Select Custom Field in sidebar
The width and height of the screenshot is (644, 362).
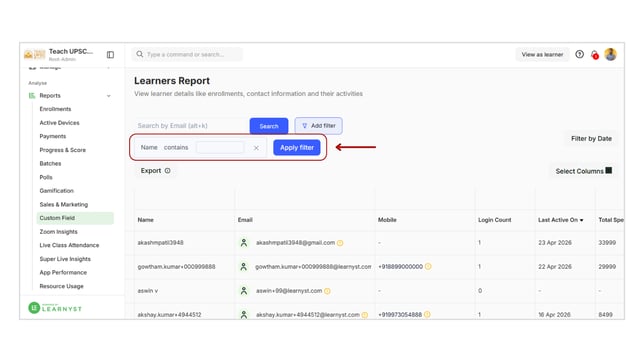(75, 218)
